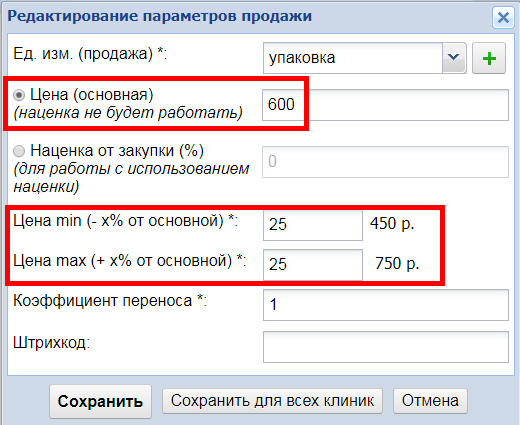Image resolution: width=520 pixels, height=425 pixels.
Task: Select the Цена (основная) radio button
Action: tap(19, 95)
